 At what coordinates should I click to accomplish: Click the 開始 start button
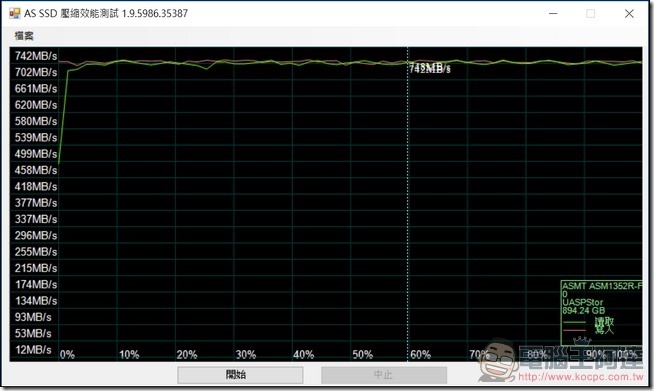click(x=240, y=374)
